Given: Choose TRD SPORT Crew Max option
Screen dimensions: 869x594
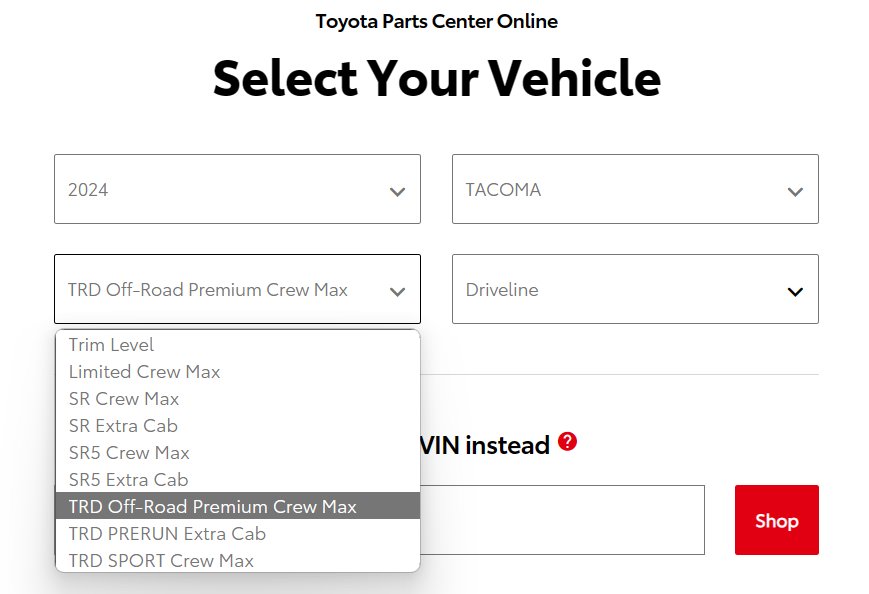Looking at the screenshot, I should click(x=238, y=560).
